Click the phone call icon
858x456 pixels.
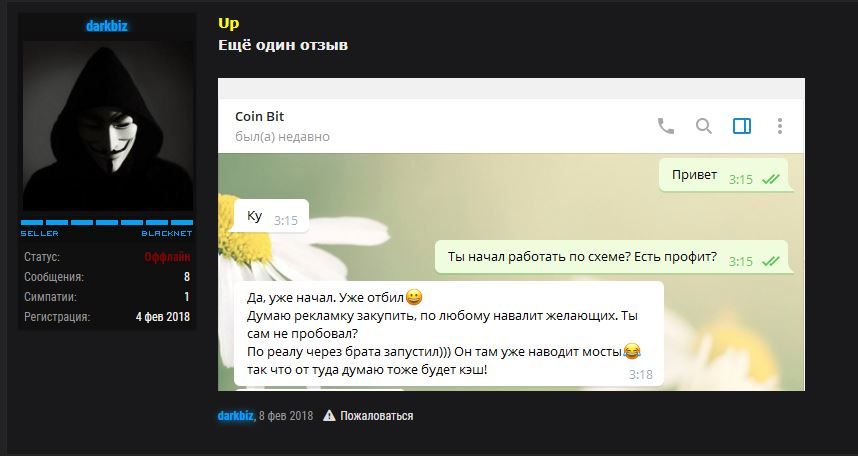(x=665, y=126)
